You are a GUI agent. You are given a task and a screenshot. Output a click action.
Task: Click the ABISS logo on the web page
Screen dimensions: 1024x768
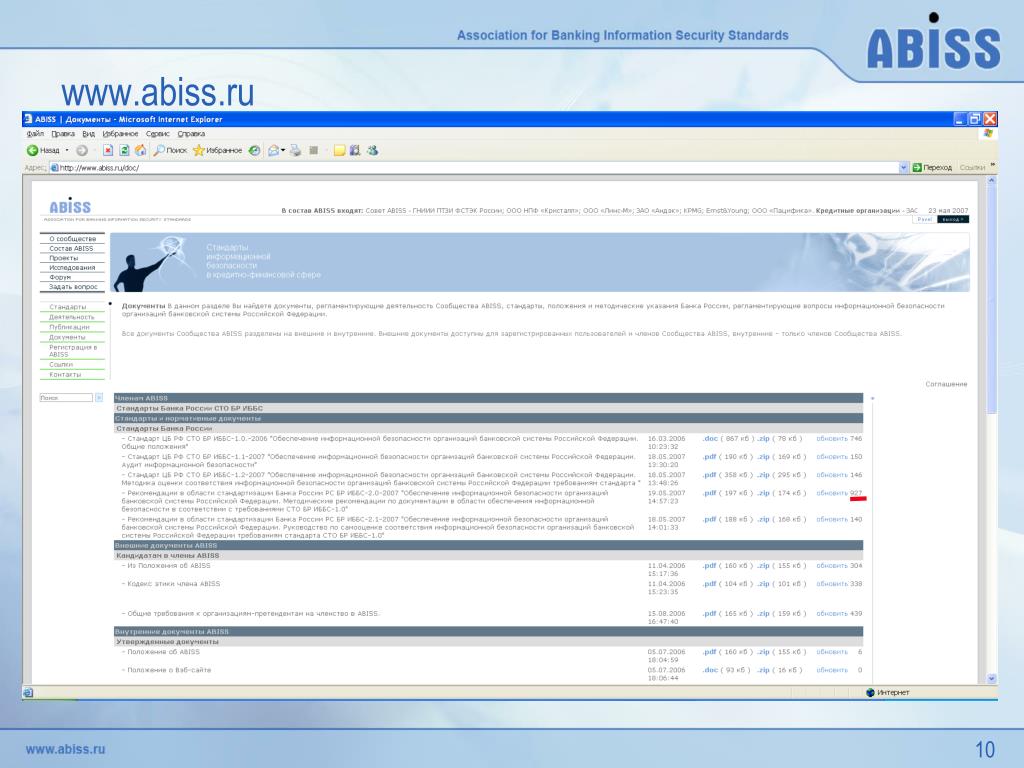coord(70,207)
